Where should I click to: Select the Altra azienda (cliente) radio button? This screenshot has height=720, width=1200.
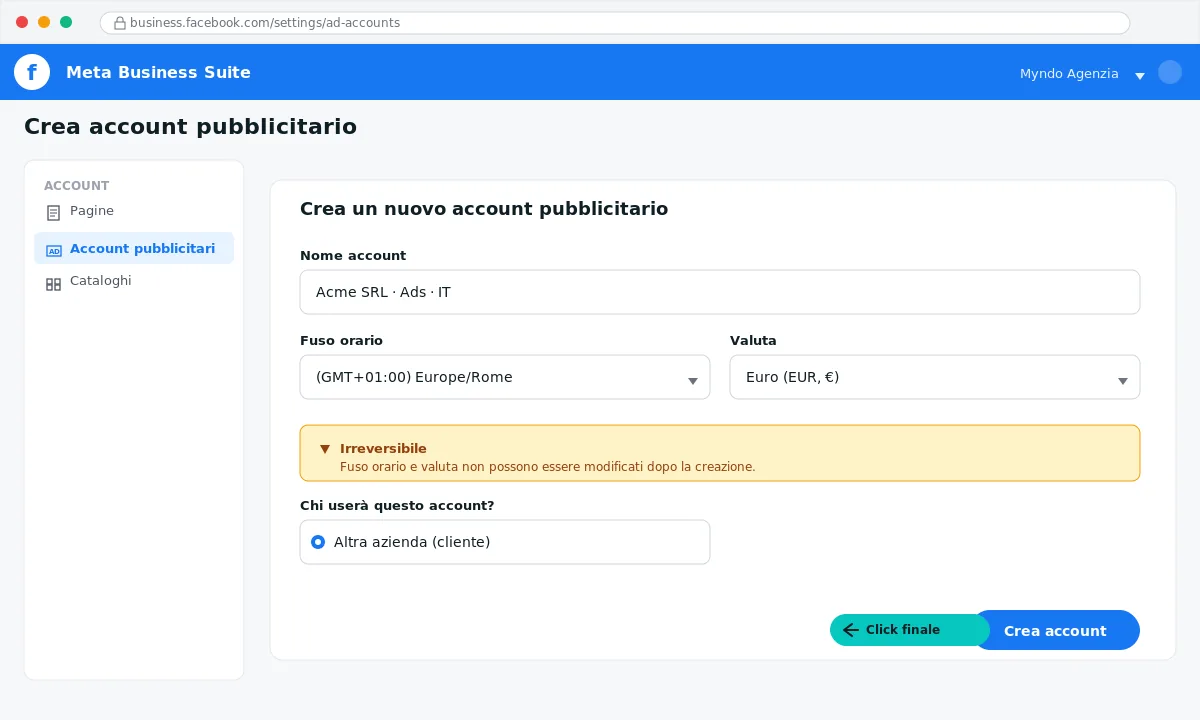(x=318, y=542)
